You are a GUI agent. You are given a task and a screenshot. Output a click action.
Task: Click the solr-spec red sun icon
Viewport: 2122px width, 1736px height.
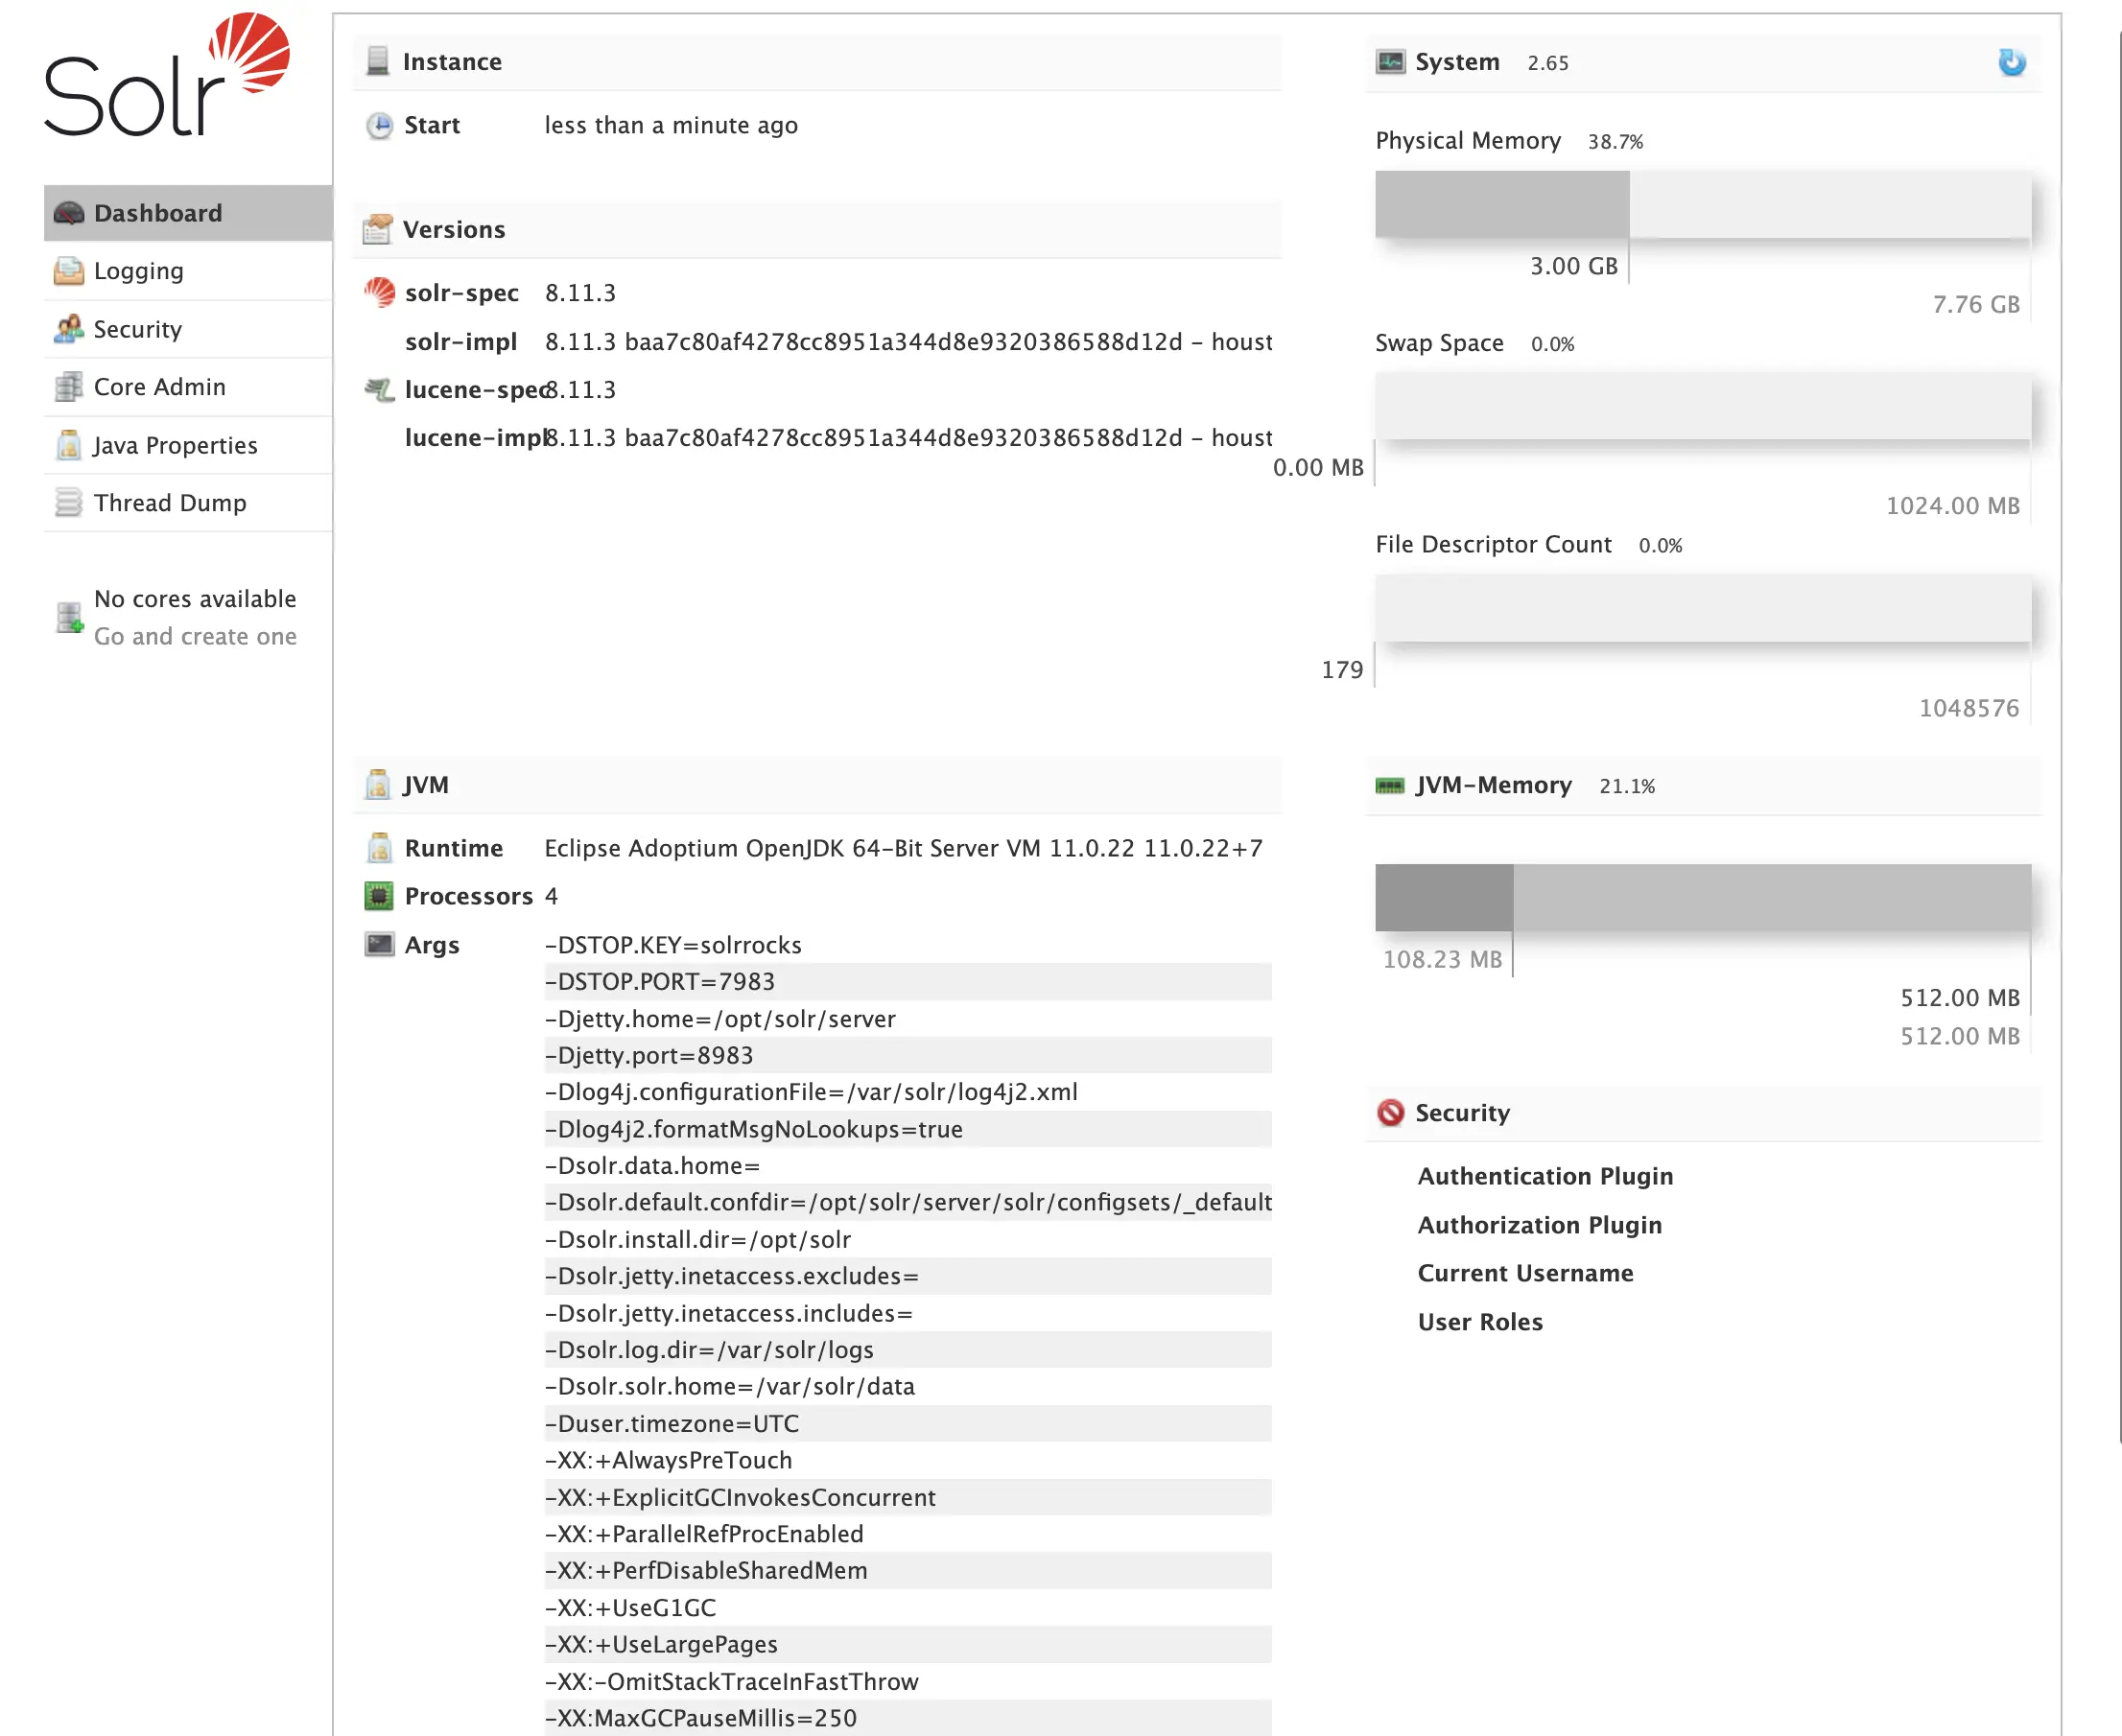[379, 292]
